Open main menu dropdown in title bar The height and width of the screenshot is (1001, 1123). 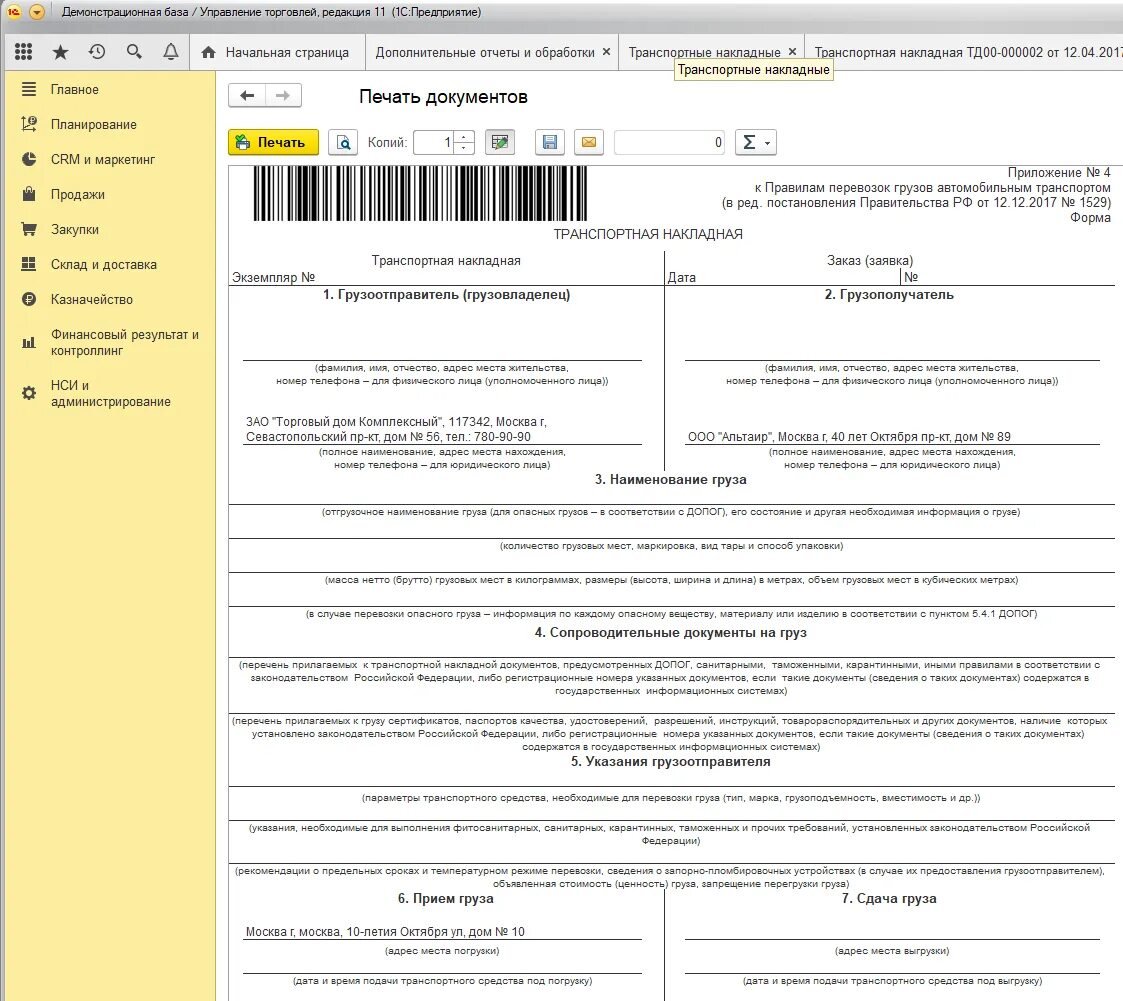click(37, 12)
